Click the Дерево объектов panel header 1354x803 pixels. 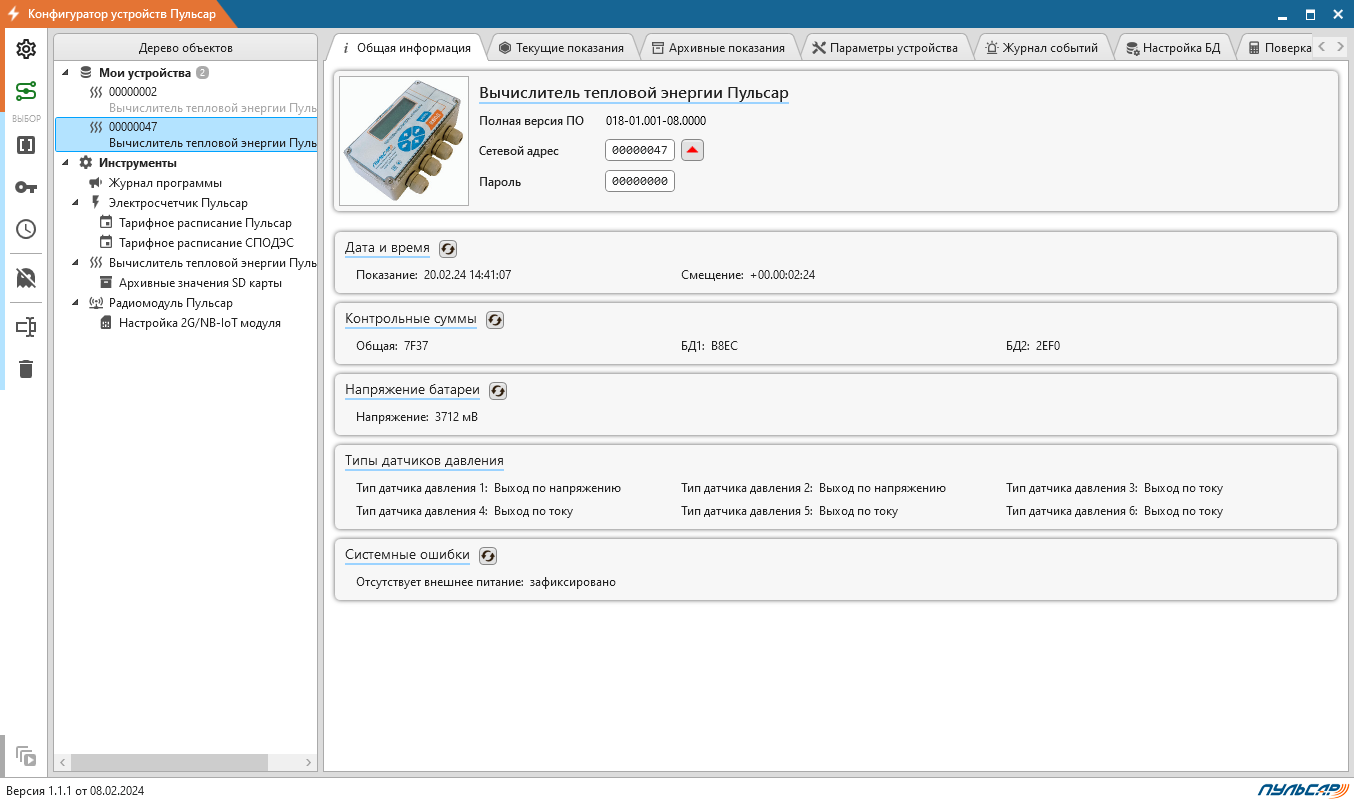click(186, 48)
